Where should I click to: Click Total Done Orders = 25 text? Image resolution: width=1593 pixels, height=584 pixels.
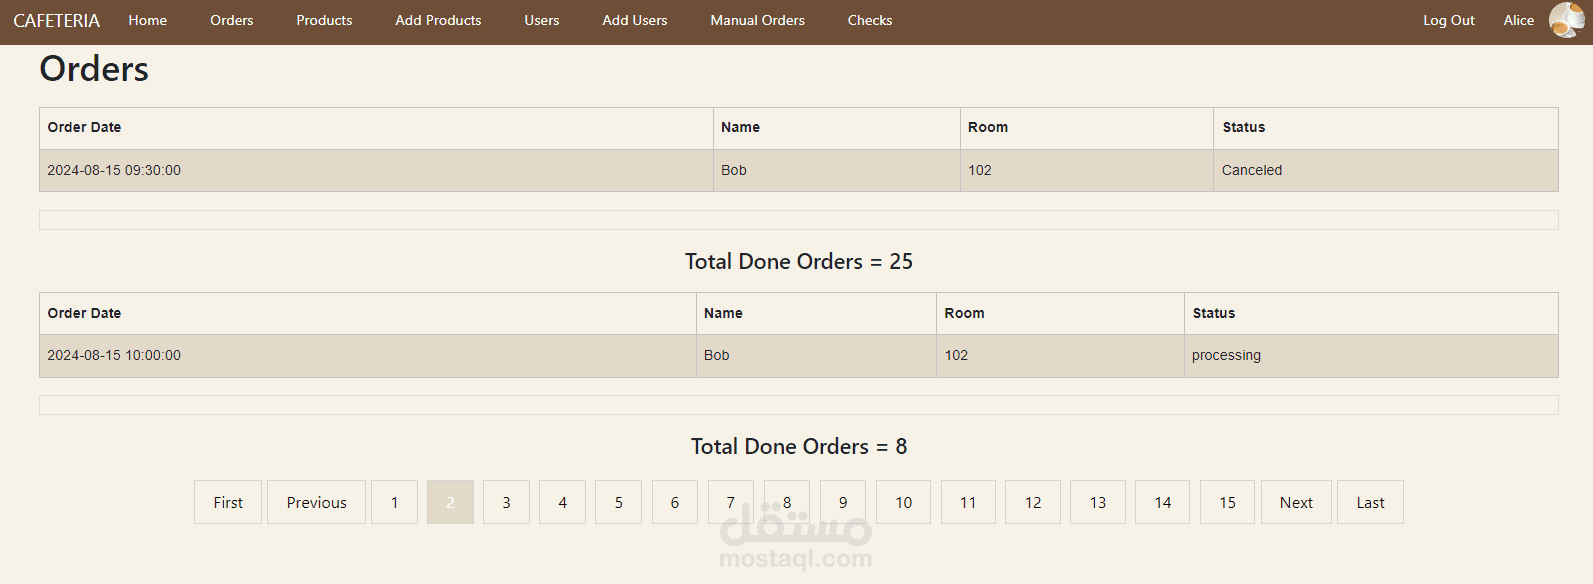(x=798, y=261)
